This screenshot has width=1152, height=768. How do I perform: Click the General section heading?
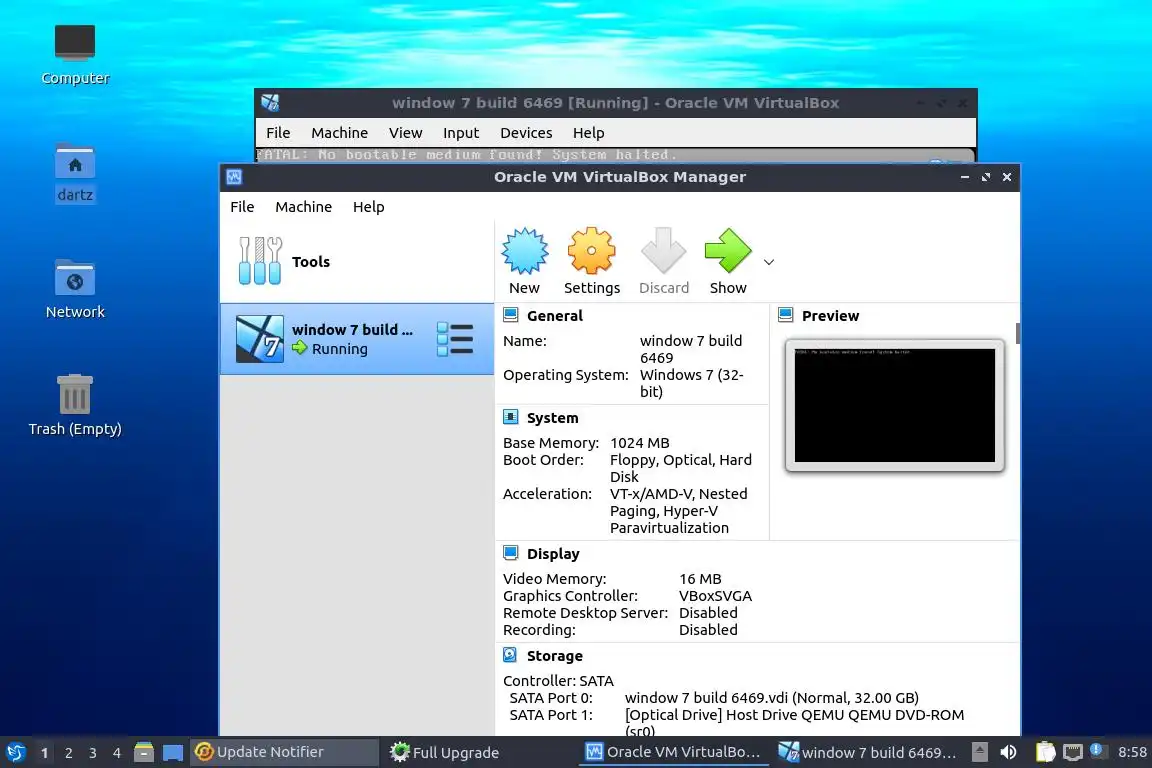click(x=555, y=316)
